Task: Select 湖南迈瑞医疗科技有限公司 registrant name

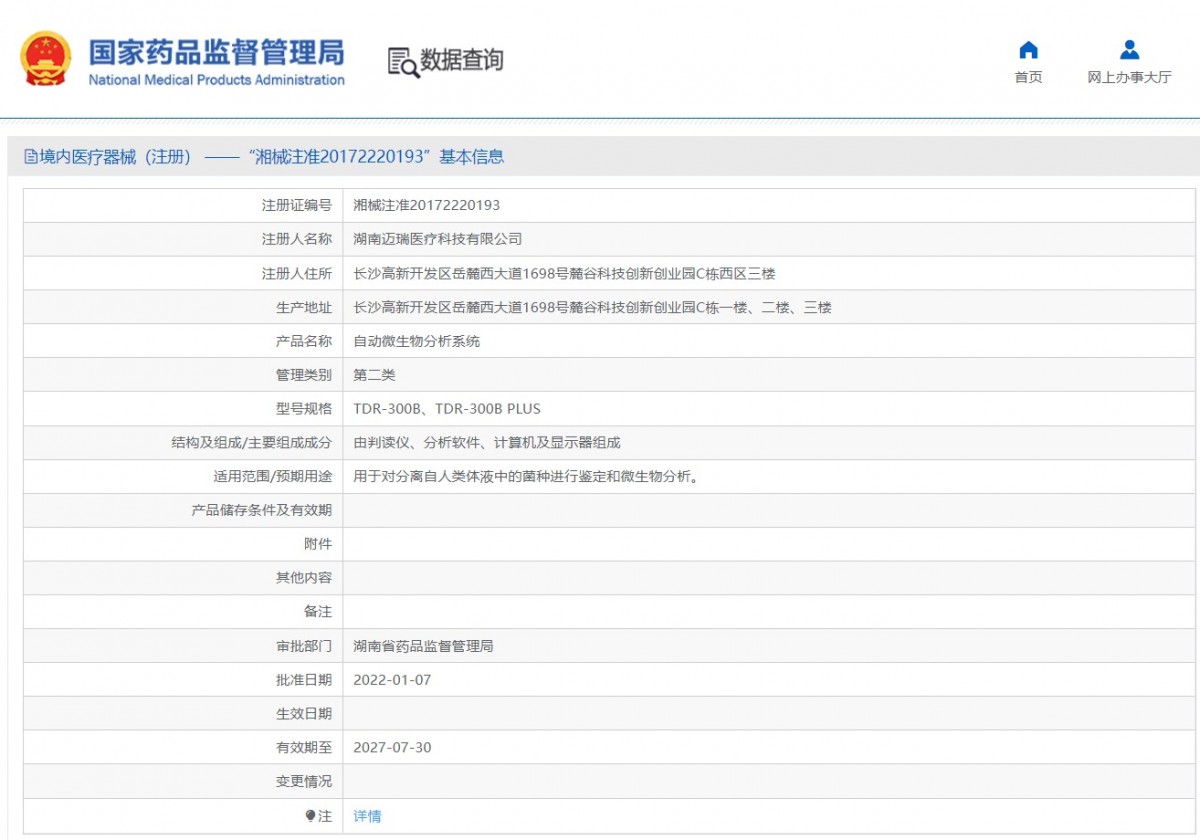Action: (438, 239)
